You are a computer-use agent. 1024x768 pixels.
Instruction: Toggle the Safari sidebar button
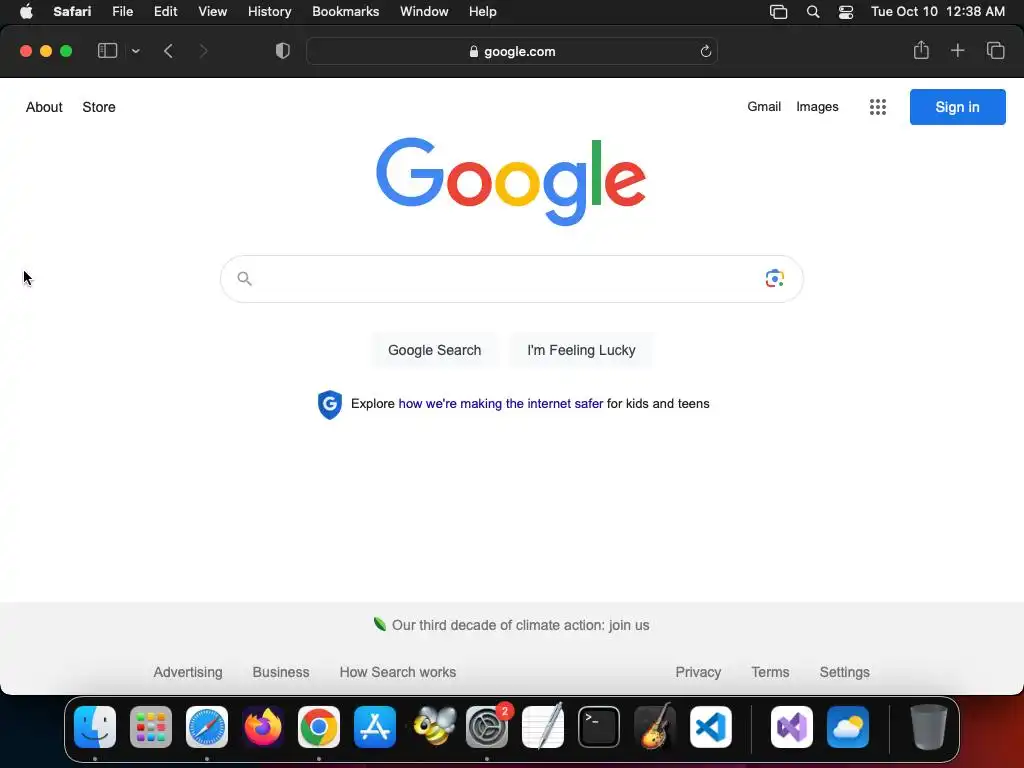(x=107, y=51)
